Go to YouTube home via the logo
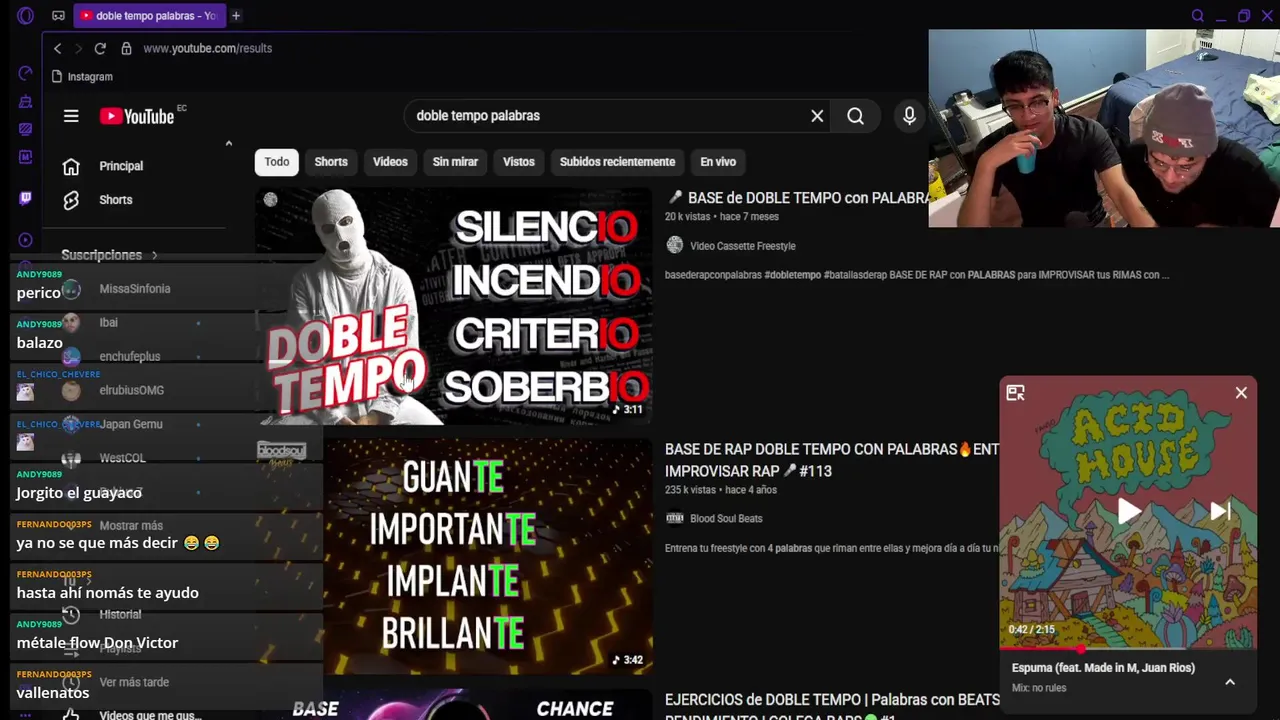 click(x=138, y=116)
